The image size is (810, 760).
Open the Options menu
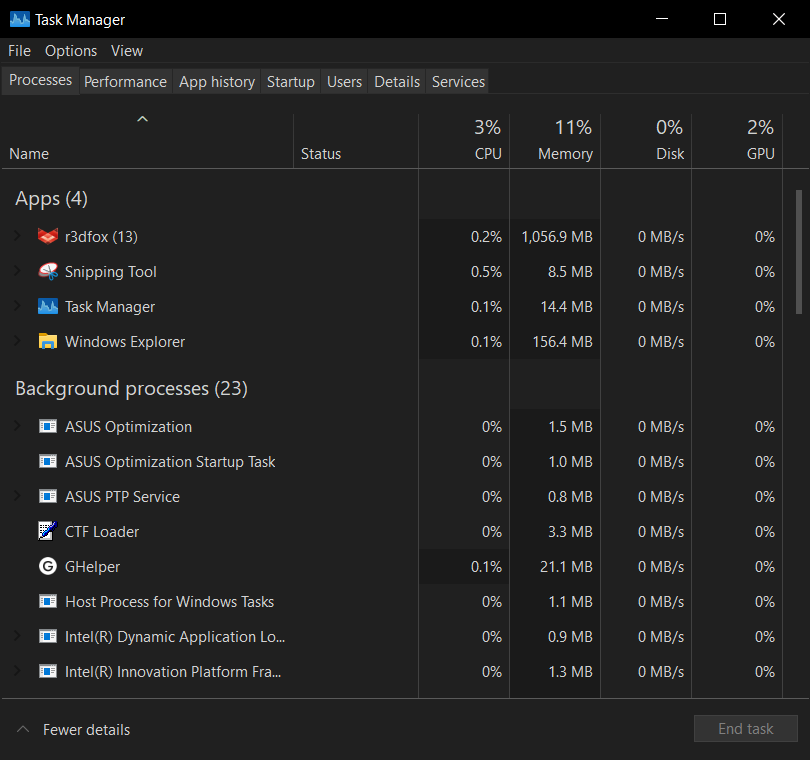tap(71, 51)
